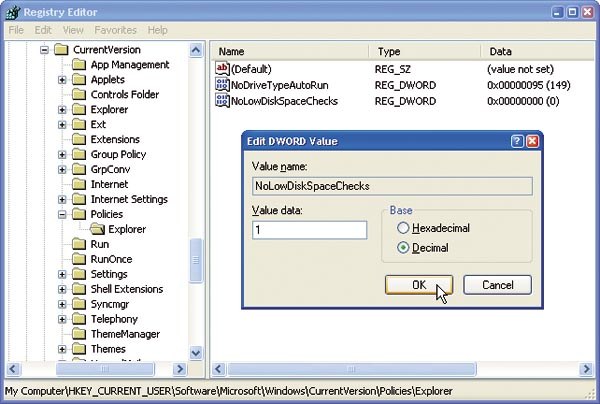Click the Controls Folder folder icon
Image resolution: width=600 pixels, height=404 pixels.
[79, 94]
